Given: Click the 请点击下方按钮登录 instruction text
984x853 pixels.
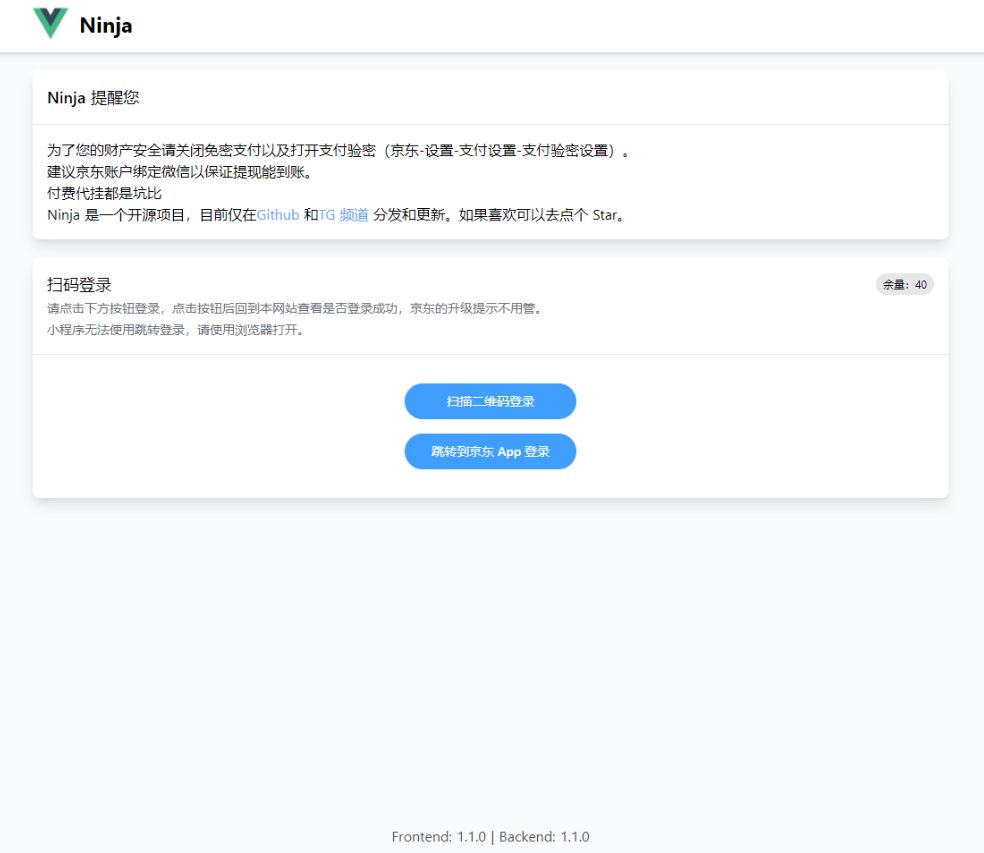Looking at the screenshot, I should (x=294, y=309).
